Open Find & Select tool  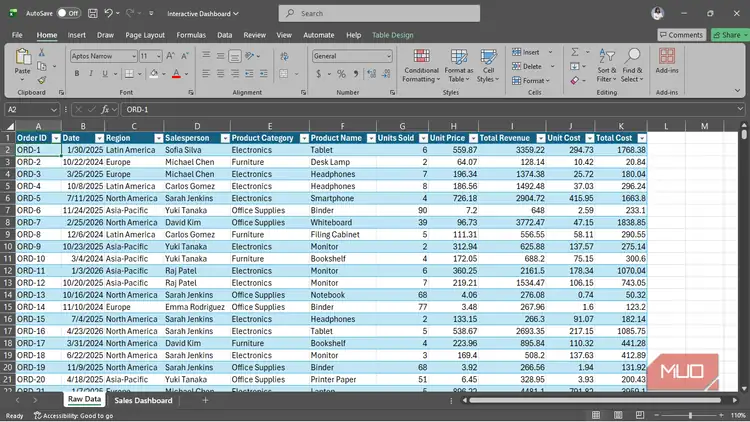(632, 66)
